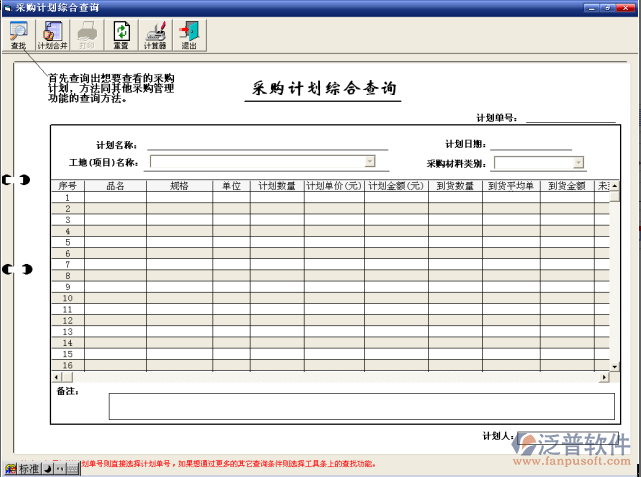Image resolution: width=641 pixels, height=477 pixels.
Task: Close the 采购计划综合查询 window
Action: click(625, 8)
